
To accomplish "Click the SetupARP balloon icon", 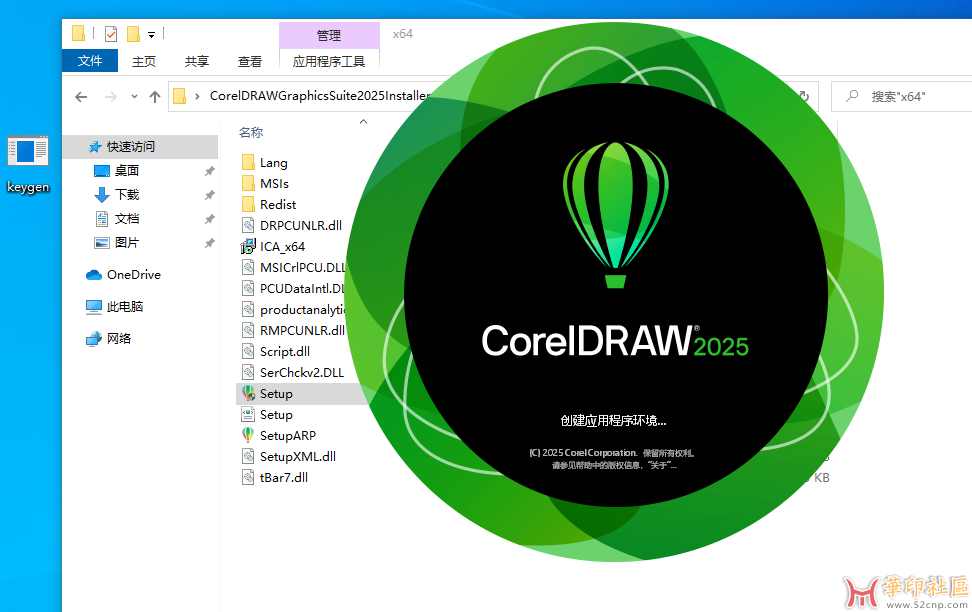I will [x=248, y=435].
